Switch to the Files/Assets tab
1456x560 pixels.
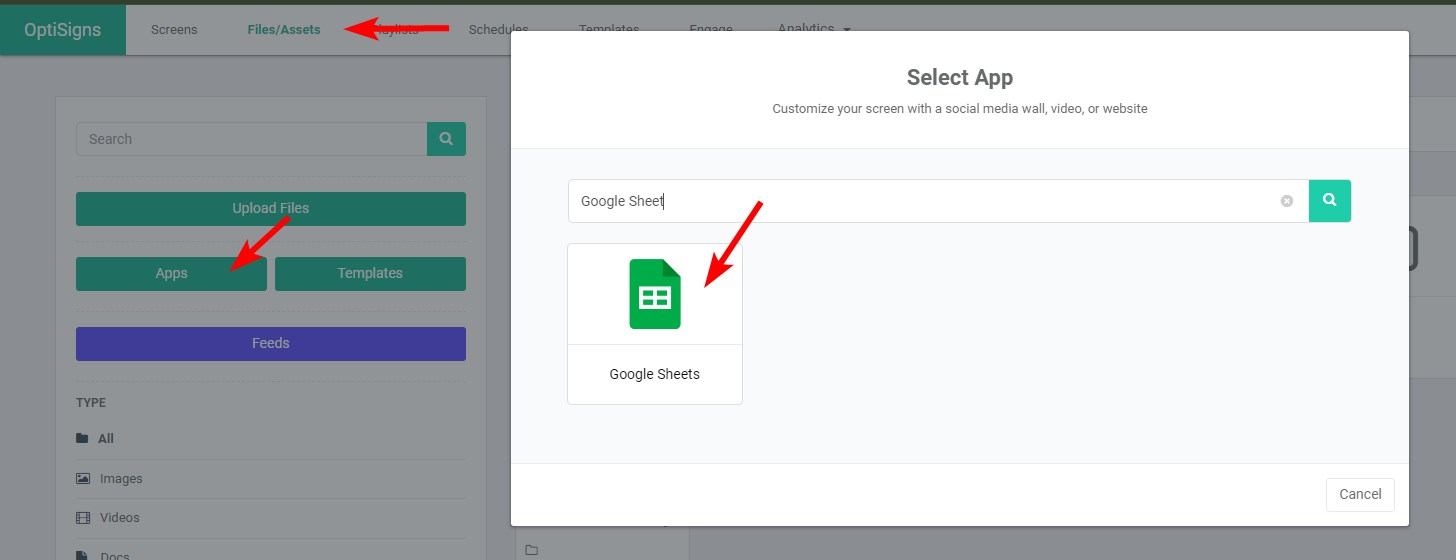(284, 30)
